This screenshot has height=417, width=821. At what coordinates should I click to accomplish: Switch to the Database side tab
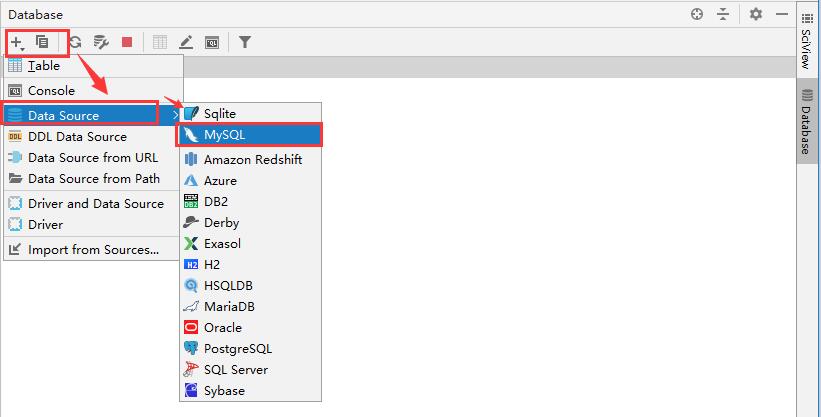click(807, 122)
